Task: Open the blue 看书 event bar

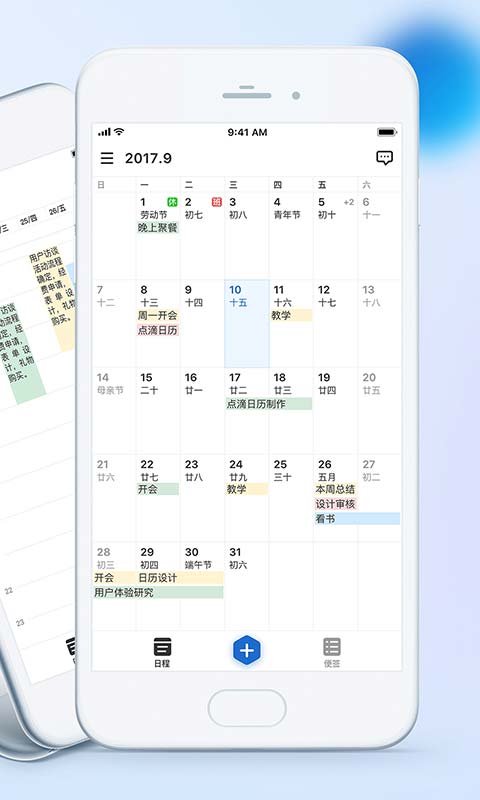Action: point(357,519)
